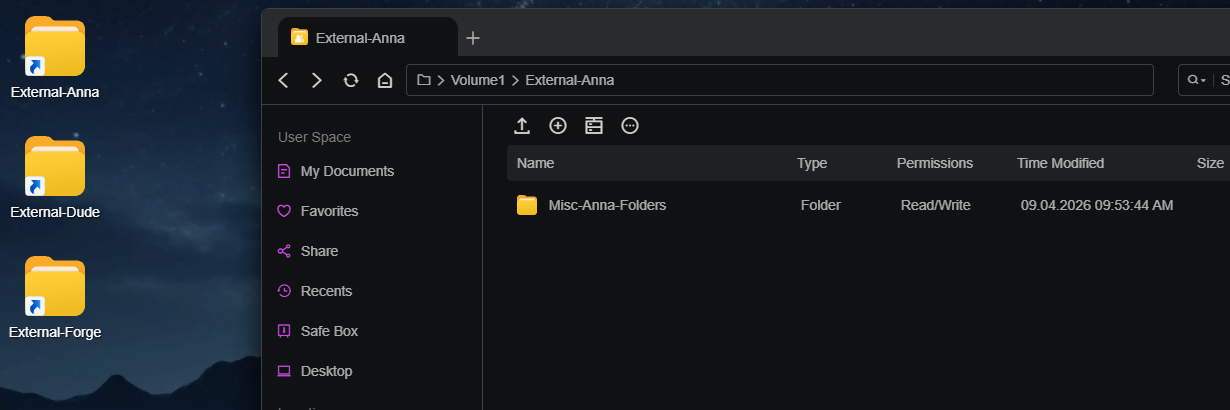
Task: Refresh the current folder view
Action: [x=351, y=80]
